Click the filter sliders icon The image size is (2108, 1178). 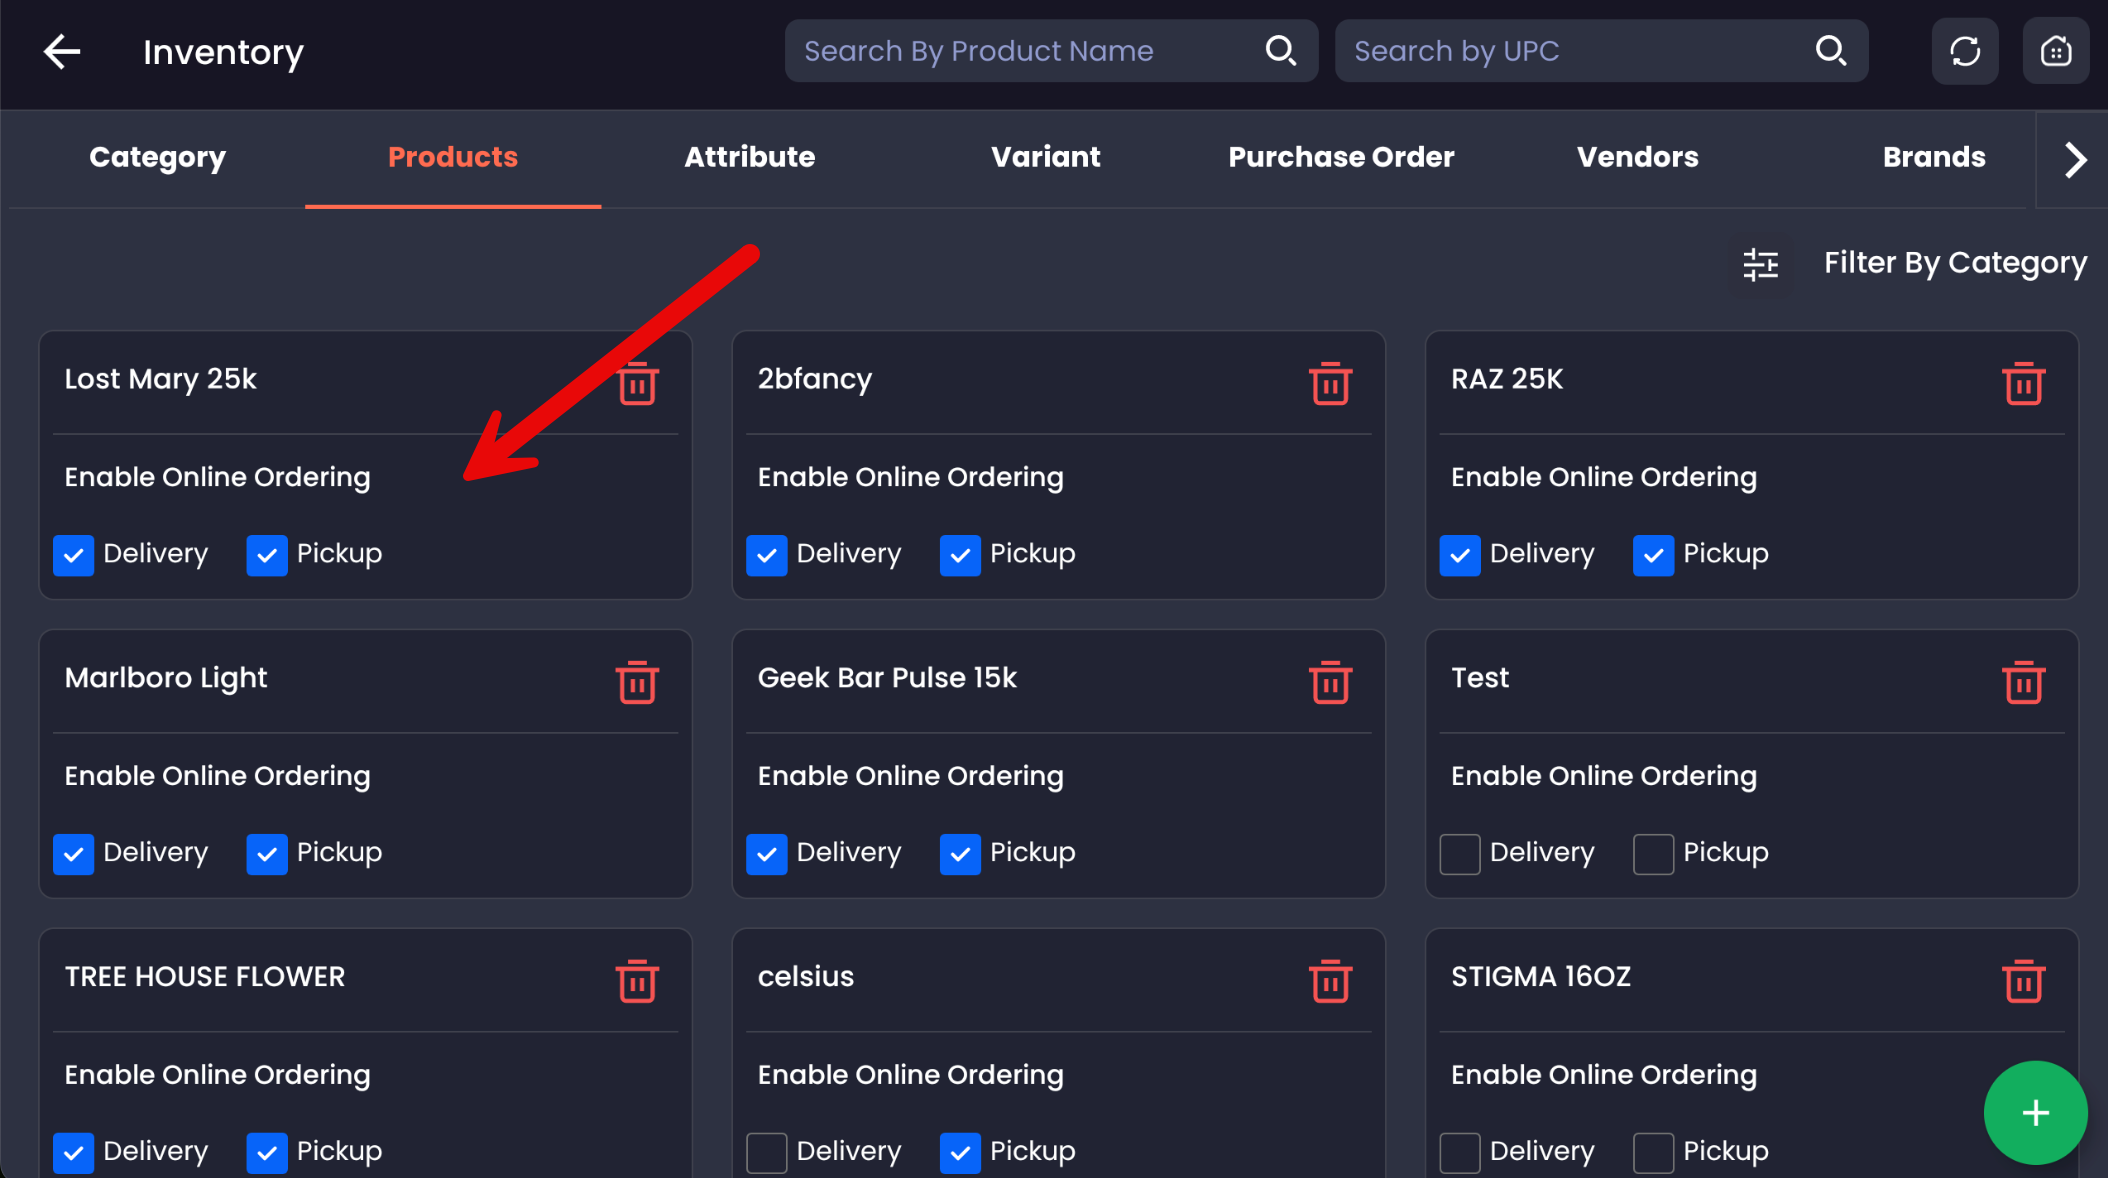click(x=1760, y=264)
